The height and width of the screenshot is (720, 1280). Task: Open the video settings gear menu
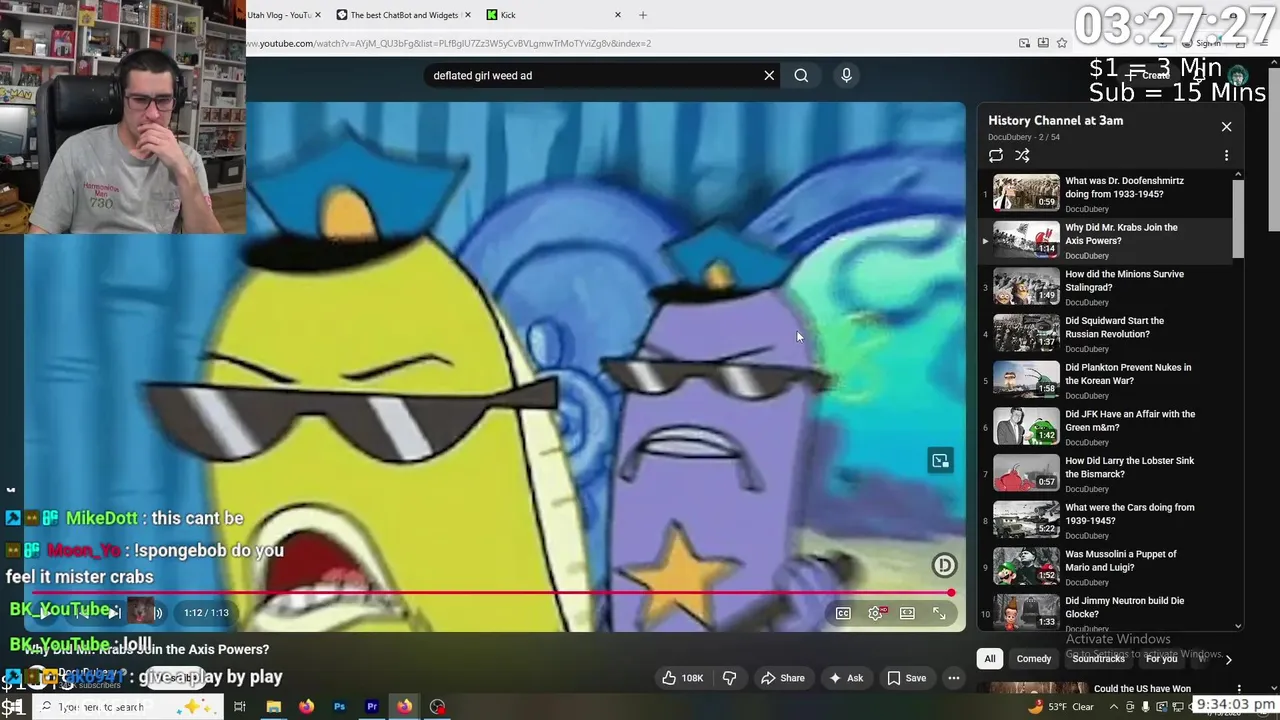pos(876,613)
